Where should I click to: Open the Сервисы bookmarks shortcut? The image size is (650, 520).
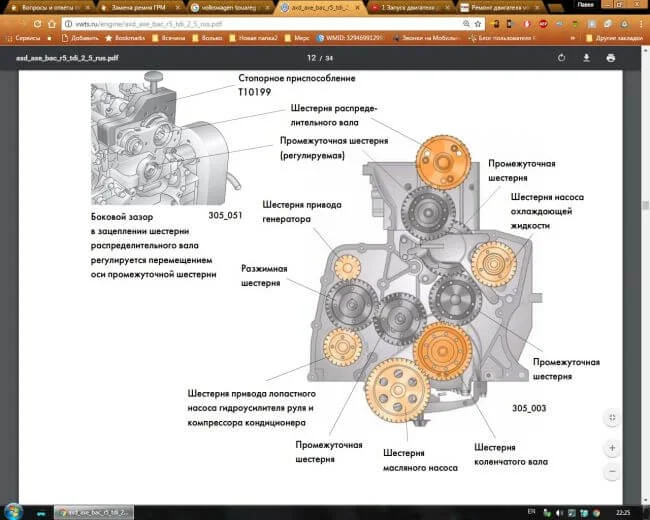(22, 37)
